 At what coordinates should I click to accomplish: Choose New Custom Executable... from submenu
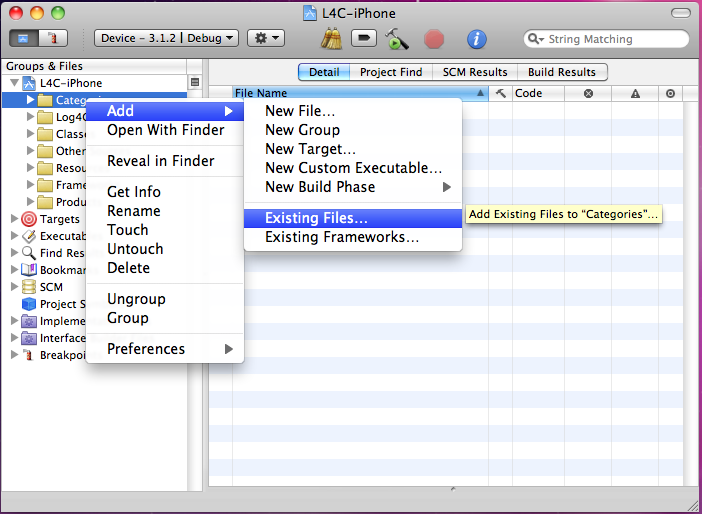[353, 168]
